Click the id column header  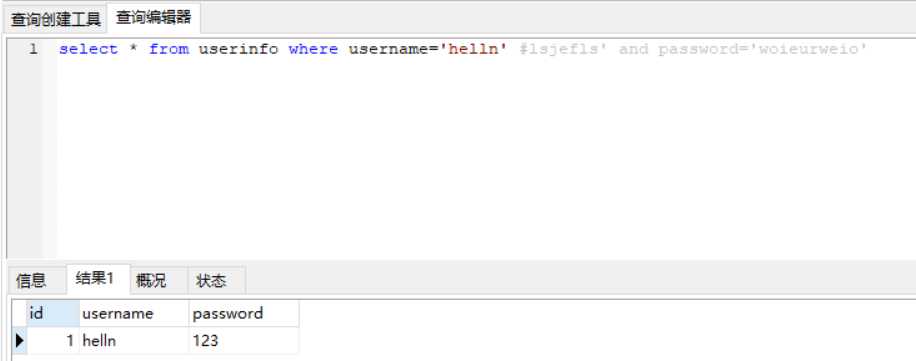[53, 314]
